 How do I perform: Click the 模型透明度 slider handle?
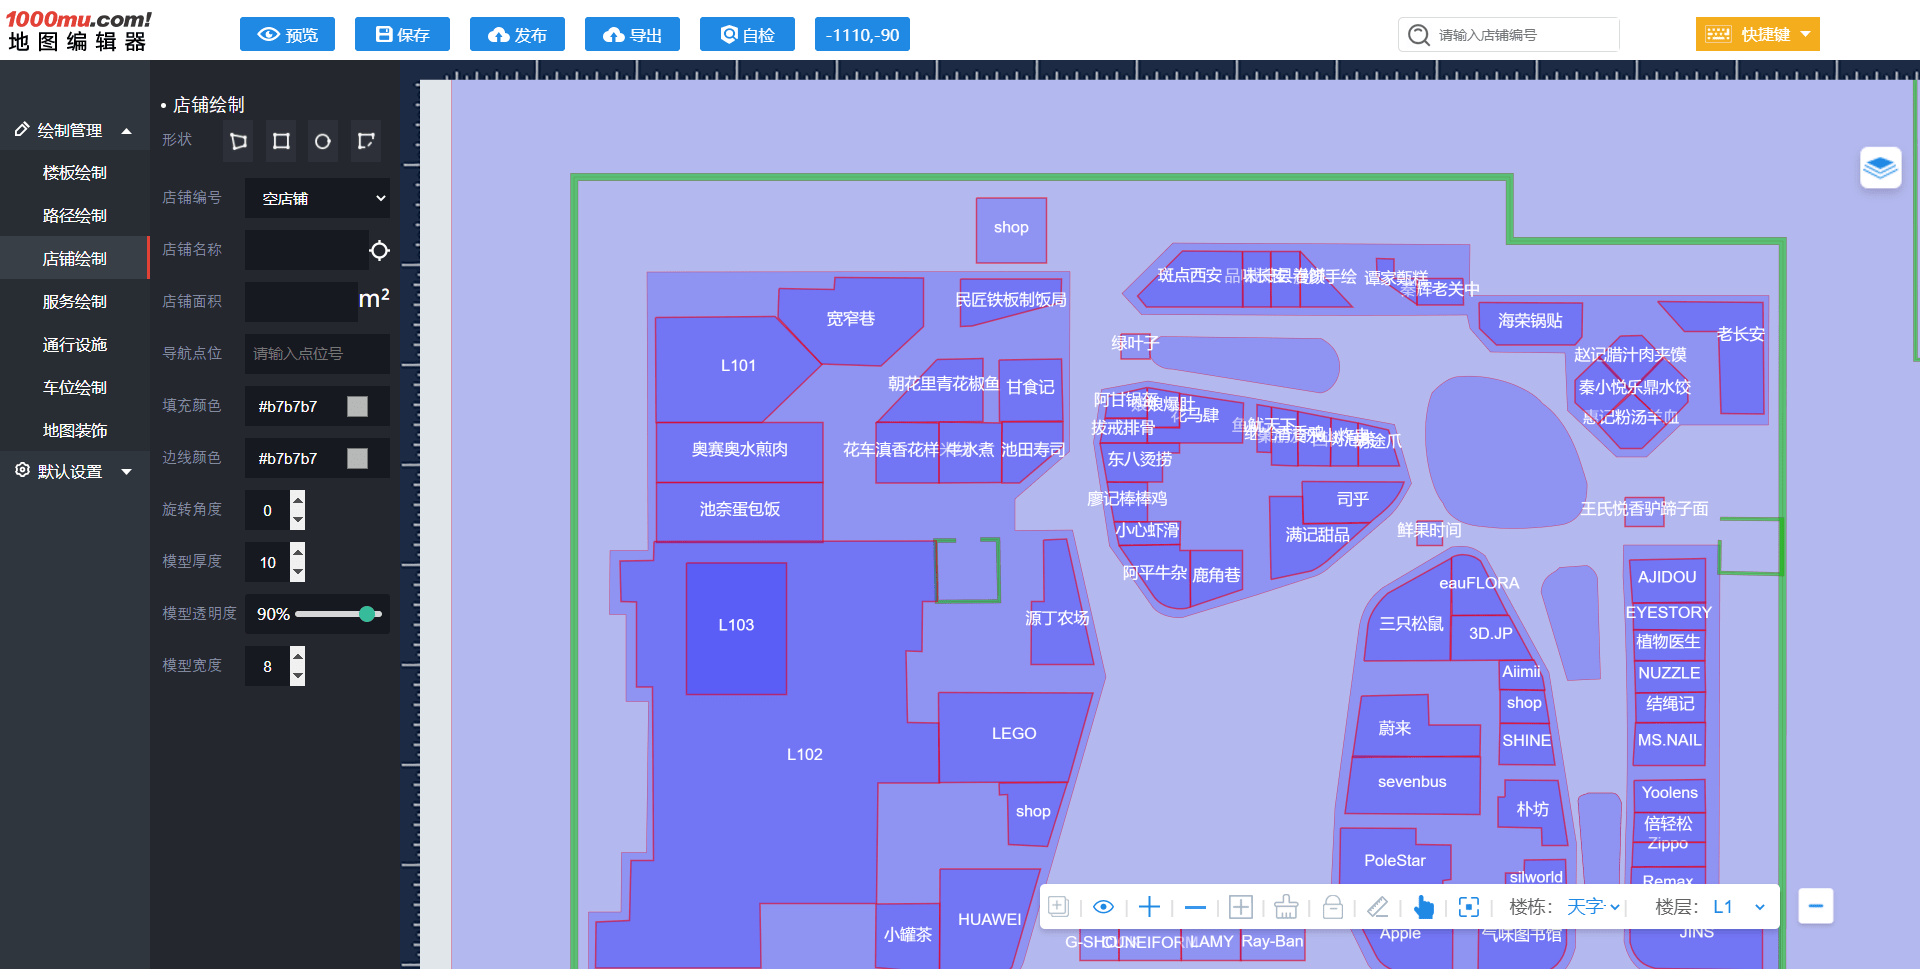pos(368,614)
